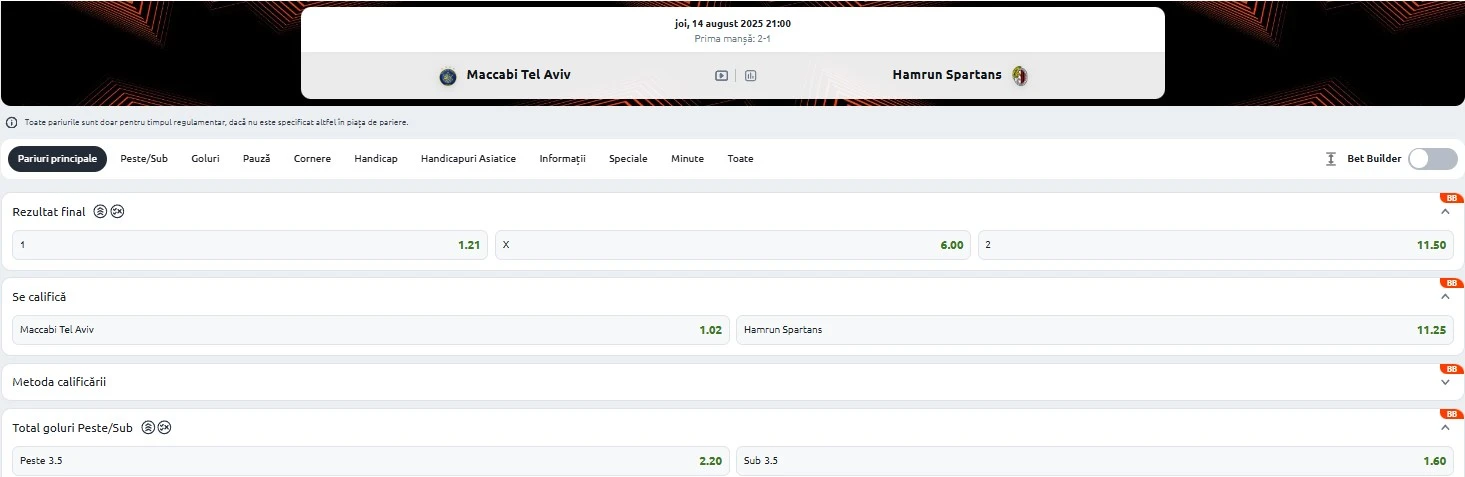Expand the Metoda calificării section

pyautogui.click(x=1444, y=382)
